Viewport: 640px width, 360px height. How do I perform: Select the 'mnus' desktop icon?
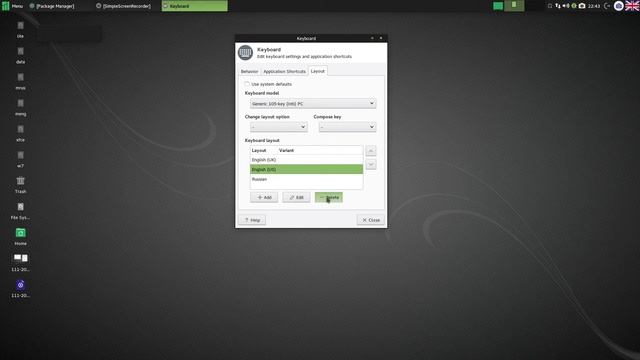(x=20, y=82)
